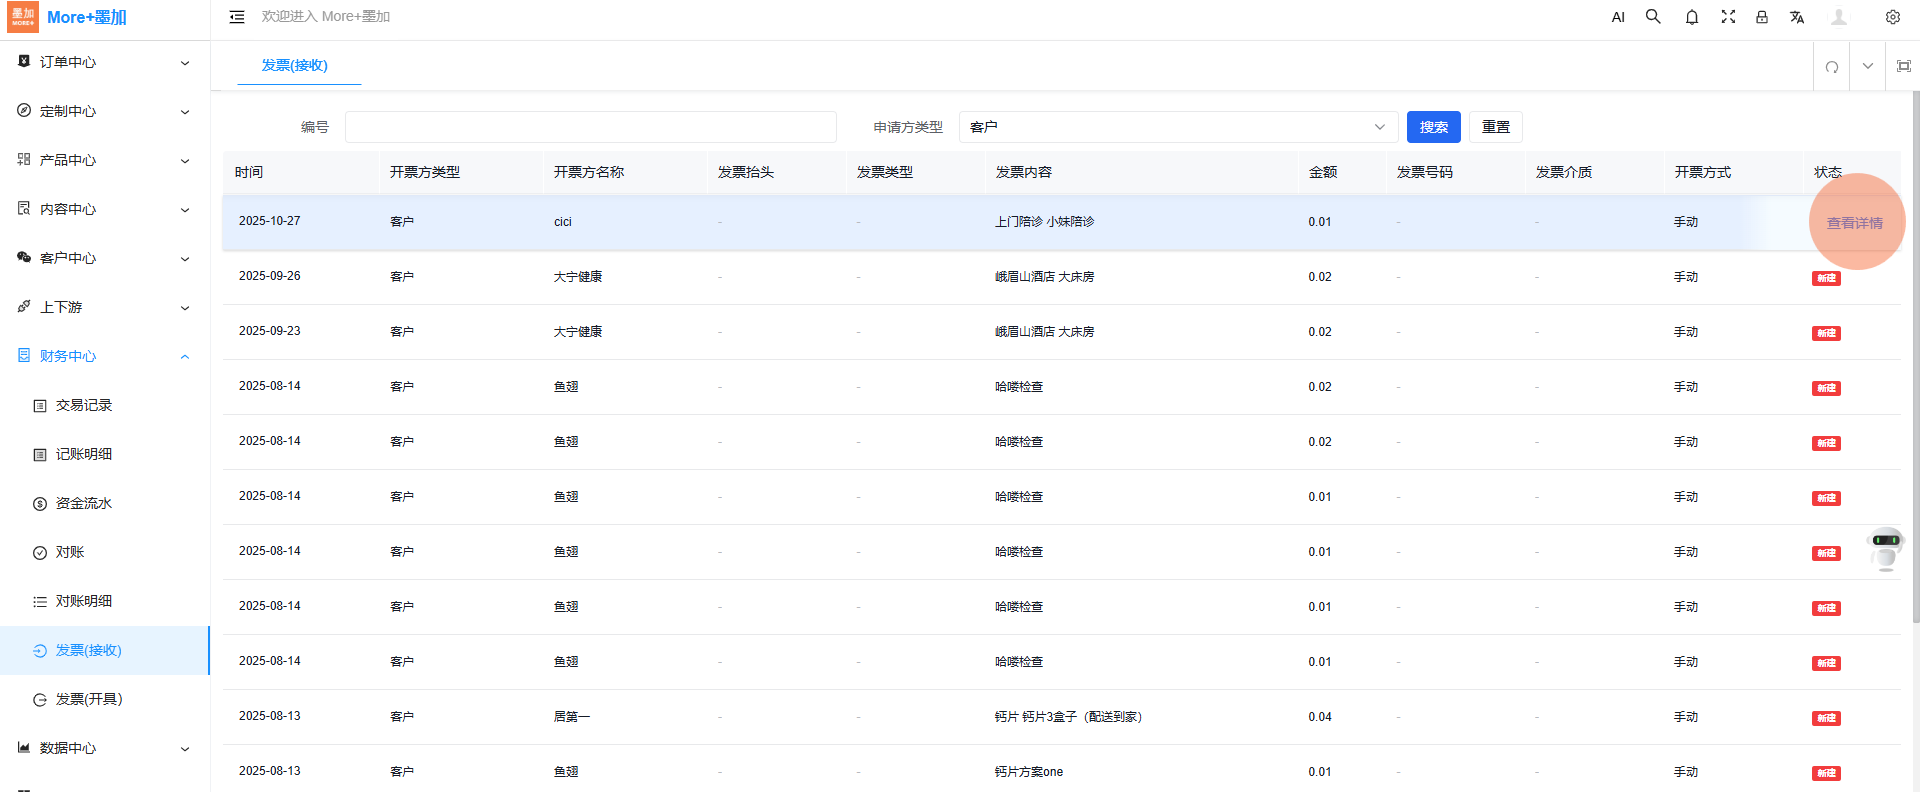This screenshot has height=792, width=1920.
Task: Click the search magnifier icon in header
Action: click(x=1653, y=17)
